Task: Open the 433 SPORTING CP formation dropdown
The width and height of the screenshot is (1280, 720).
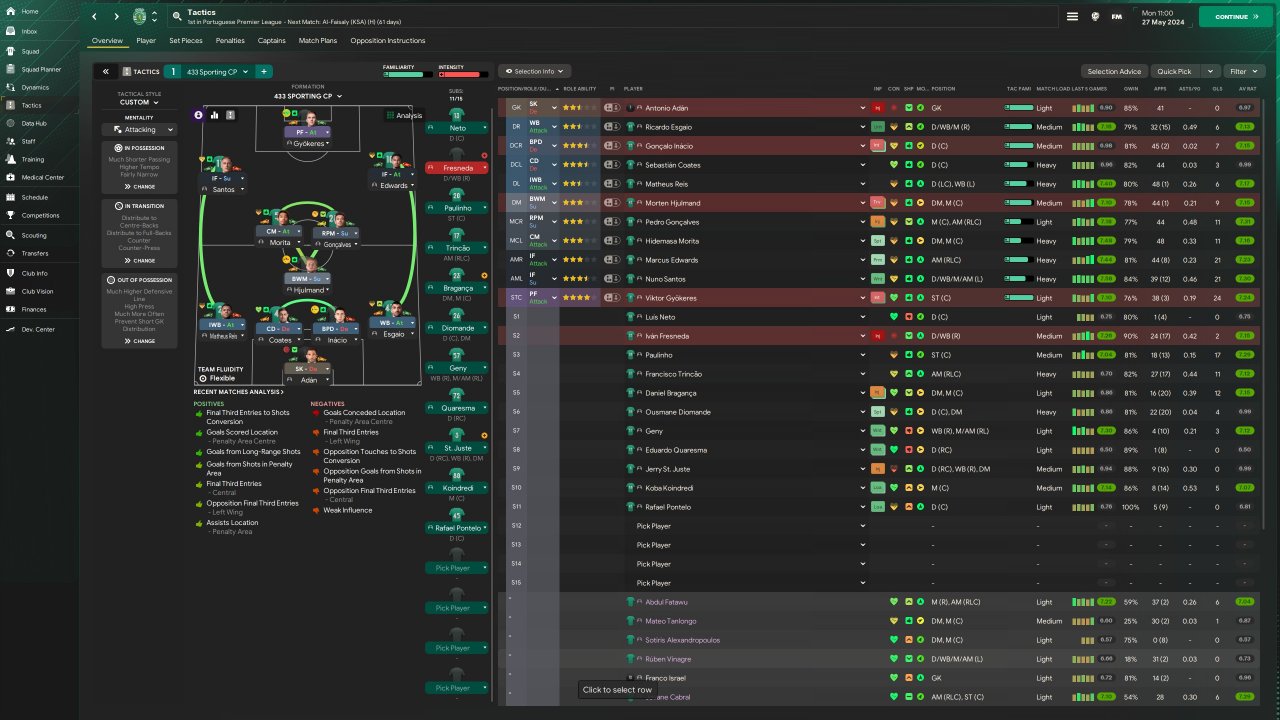Action: (x=308, y=96)
